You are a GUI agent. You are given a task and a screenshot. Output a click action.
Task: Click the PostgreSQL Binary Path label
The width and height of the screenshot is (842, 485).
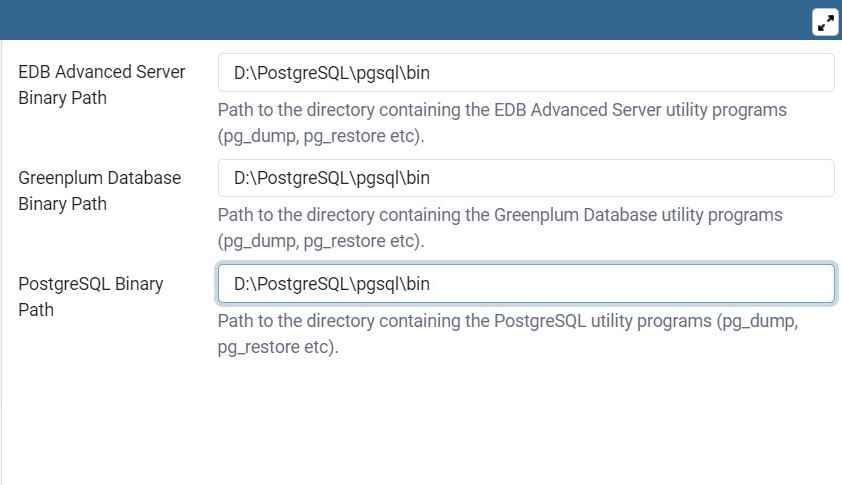(90, 296)
